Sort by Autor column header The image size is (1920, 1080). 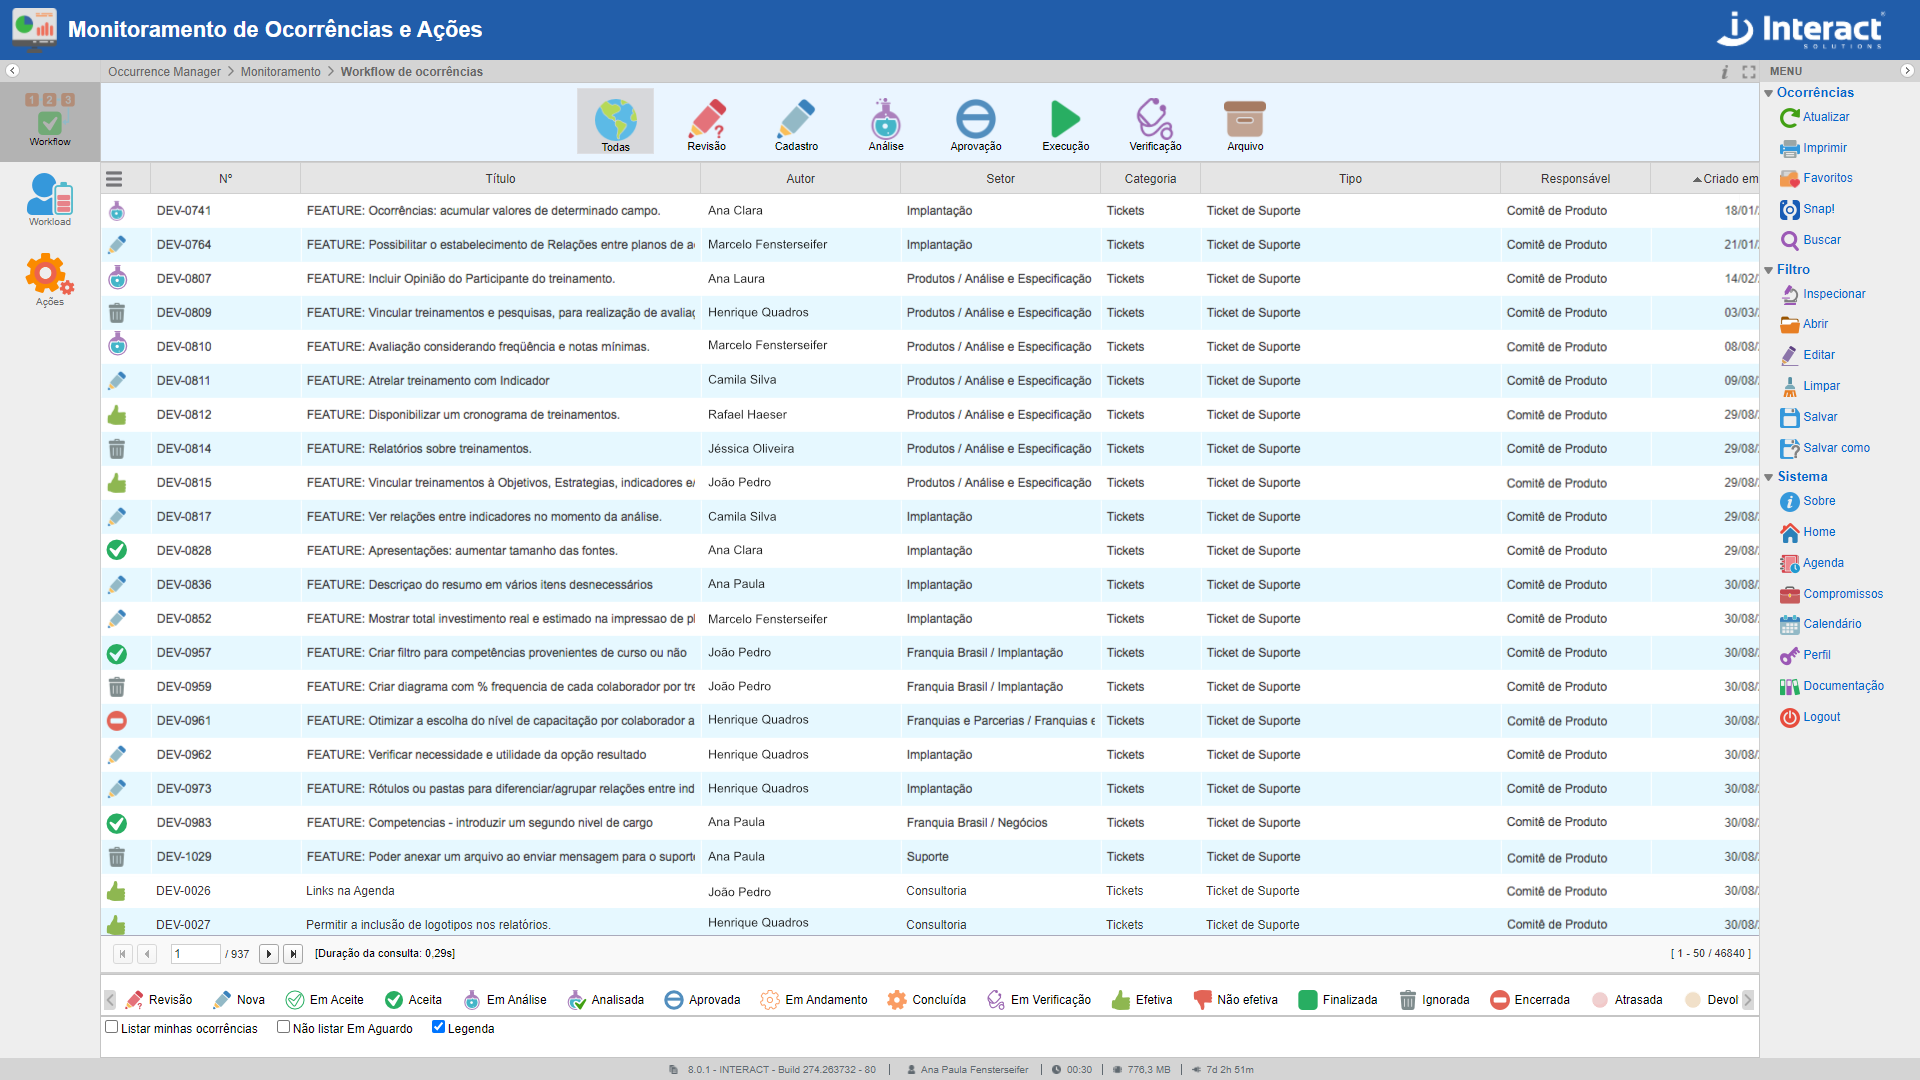(800, 179)
